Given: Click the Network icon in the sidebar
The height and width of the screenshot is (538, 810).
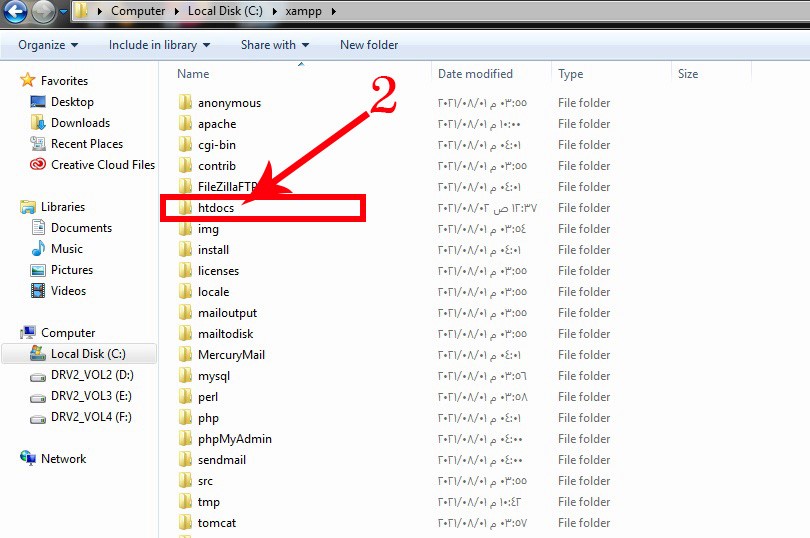Looking at the screenshot, I should (27, 457).
